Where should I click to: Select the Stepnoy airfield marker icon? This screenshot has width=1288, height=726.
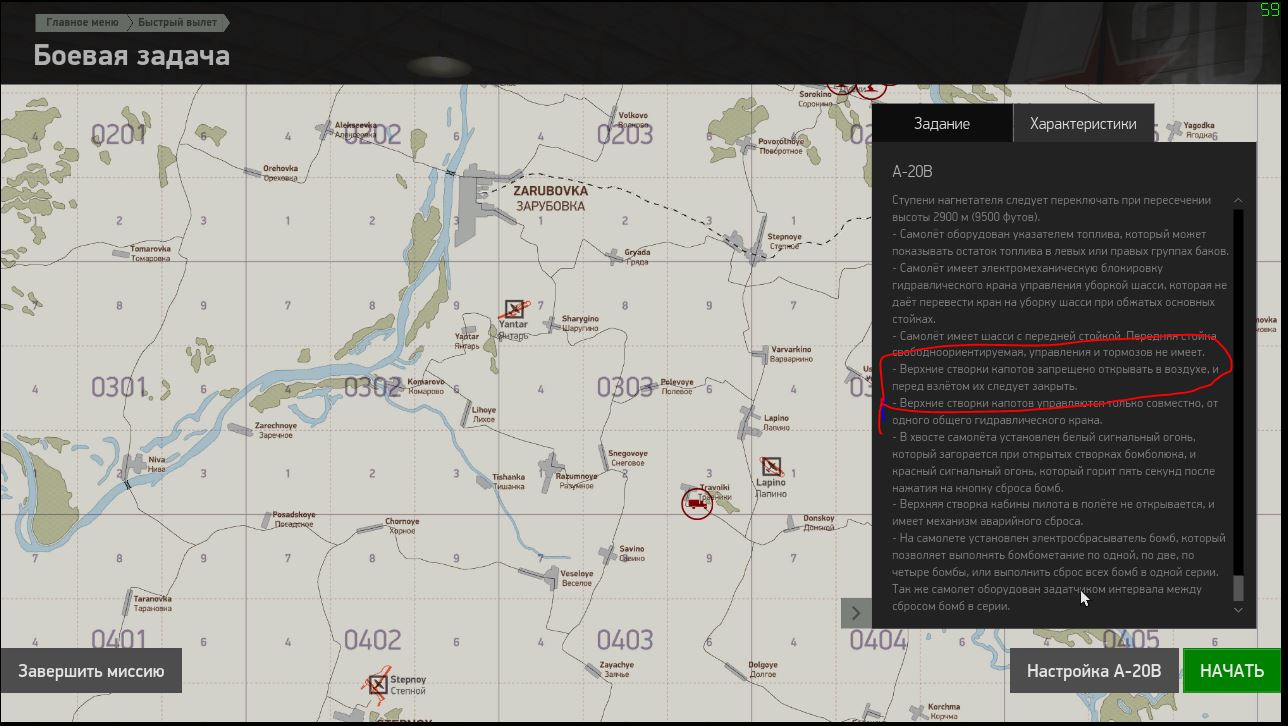point(377,684)
